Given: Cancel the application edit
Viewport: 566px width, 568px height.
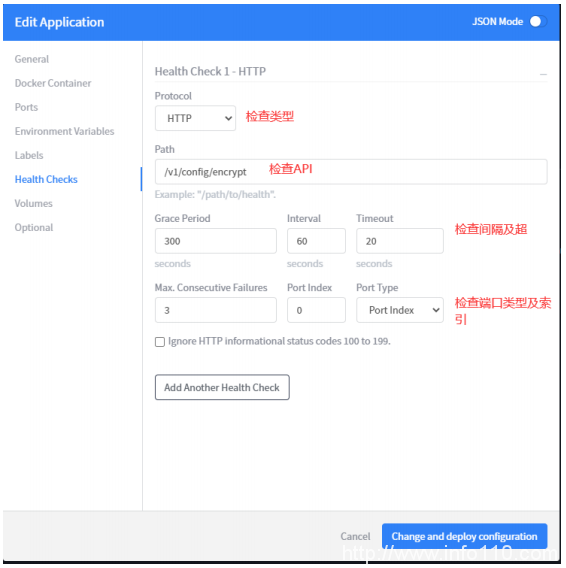Looking at the screenshot, I should point(355,536).
